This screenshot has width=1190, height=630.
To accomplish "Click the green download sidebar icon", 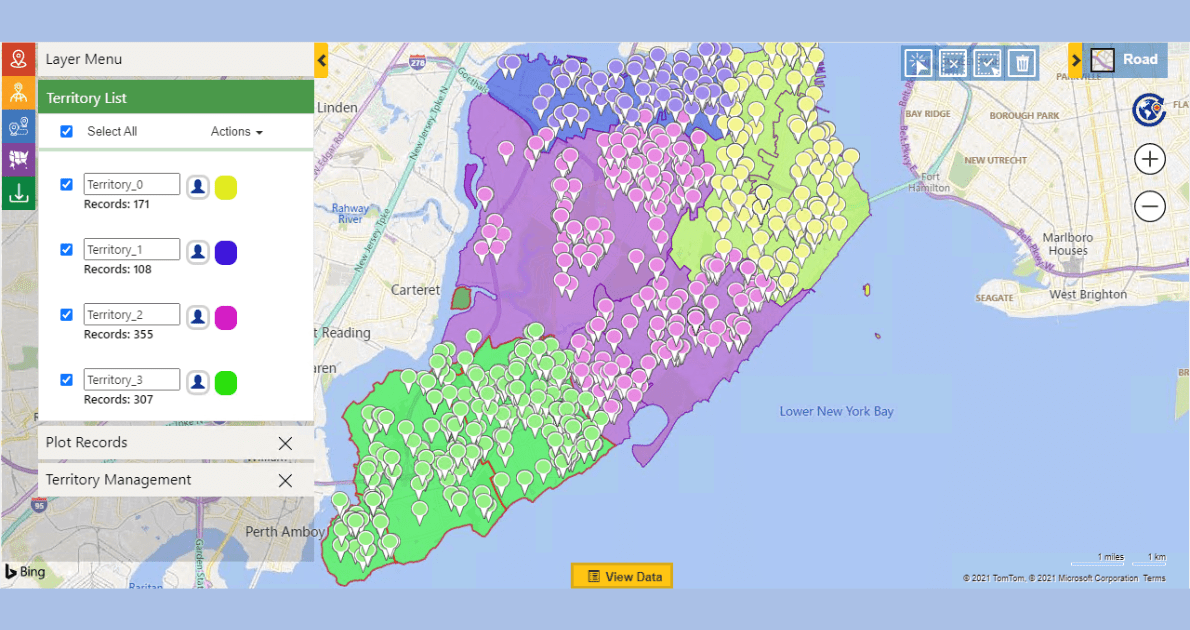I will point(18,194).
